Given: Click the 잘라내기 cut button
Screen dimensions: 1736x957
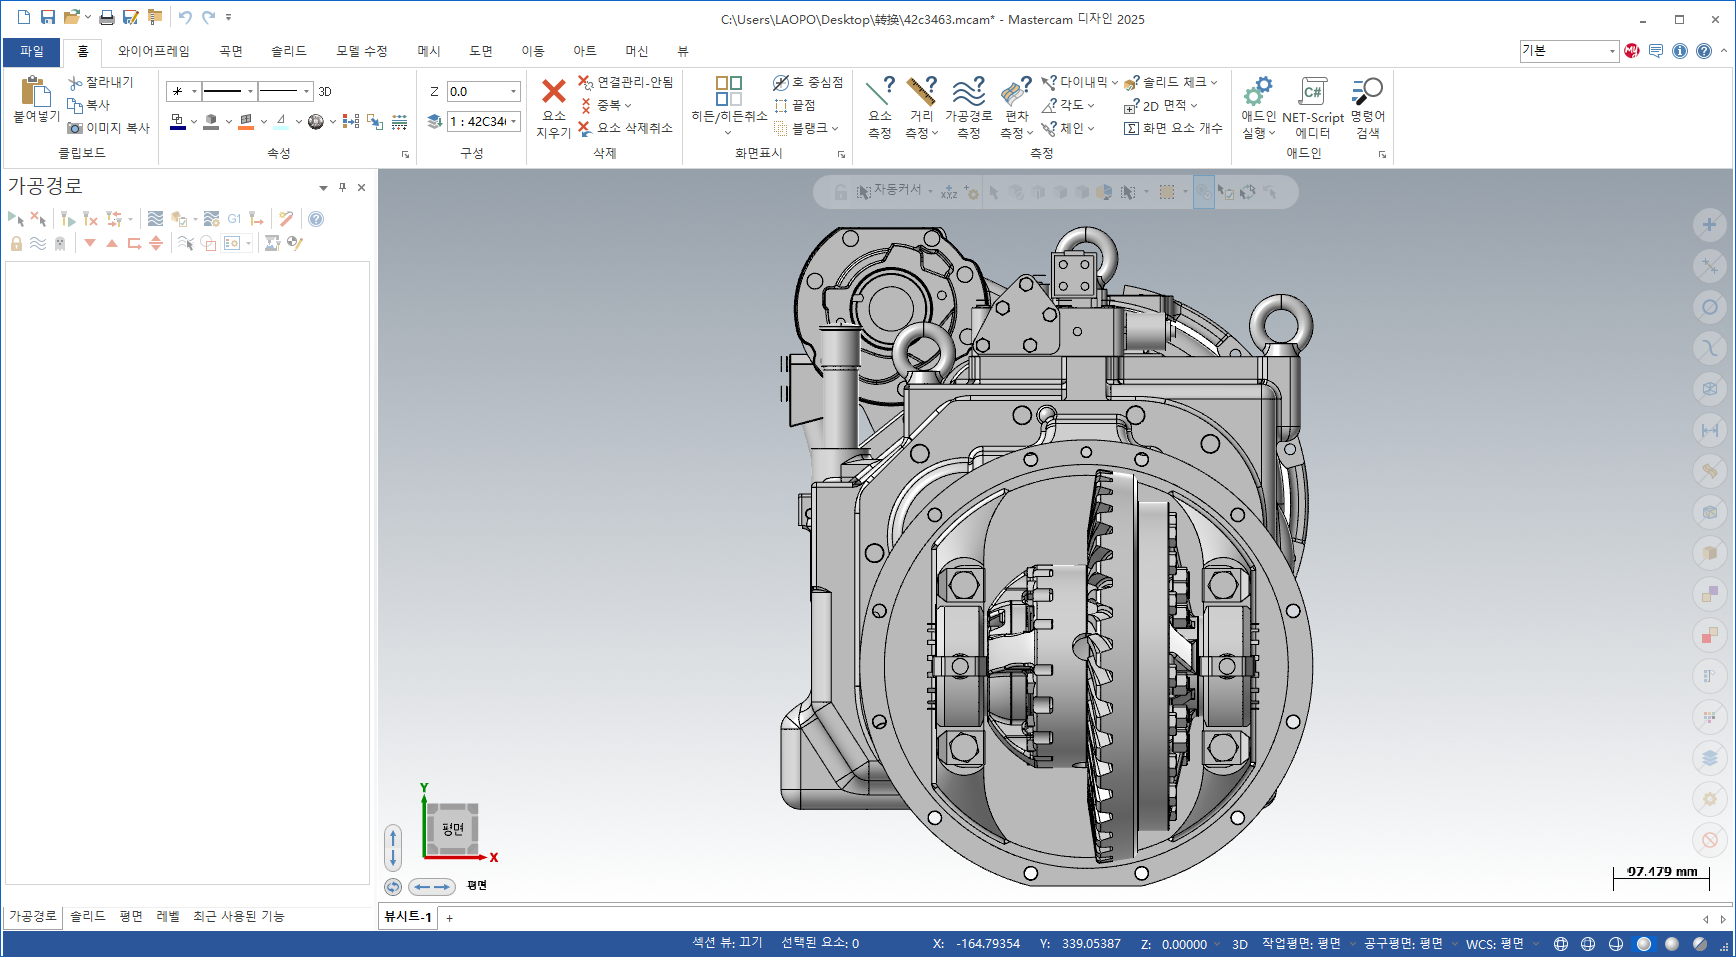Looking at the screenshot, I should click(x=101, y=82).
